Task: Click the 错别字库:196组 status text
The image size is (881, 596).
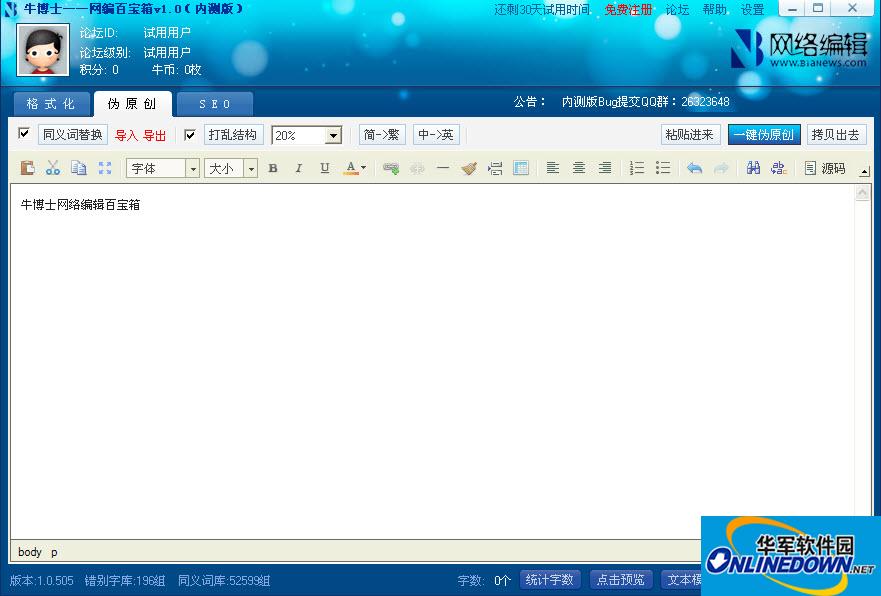Action: tap(125, 580)
